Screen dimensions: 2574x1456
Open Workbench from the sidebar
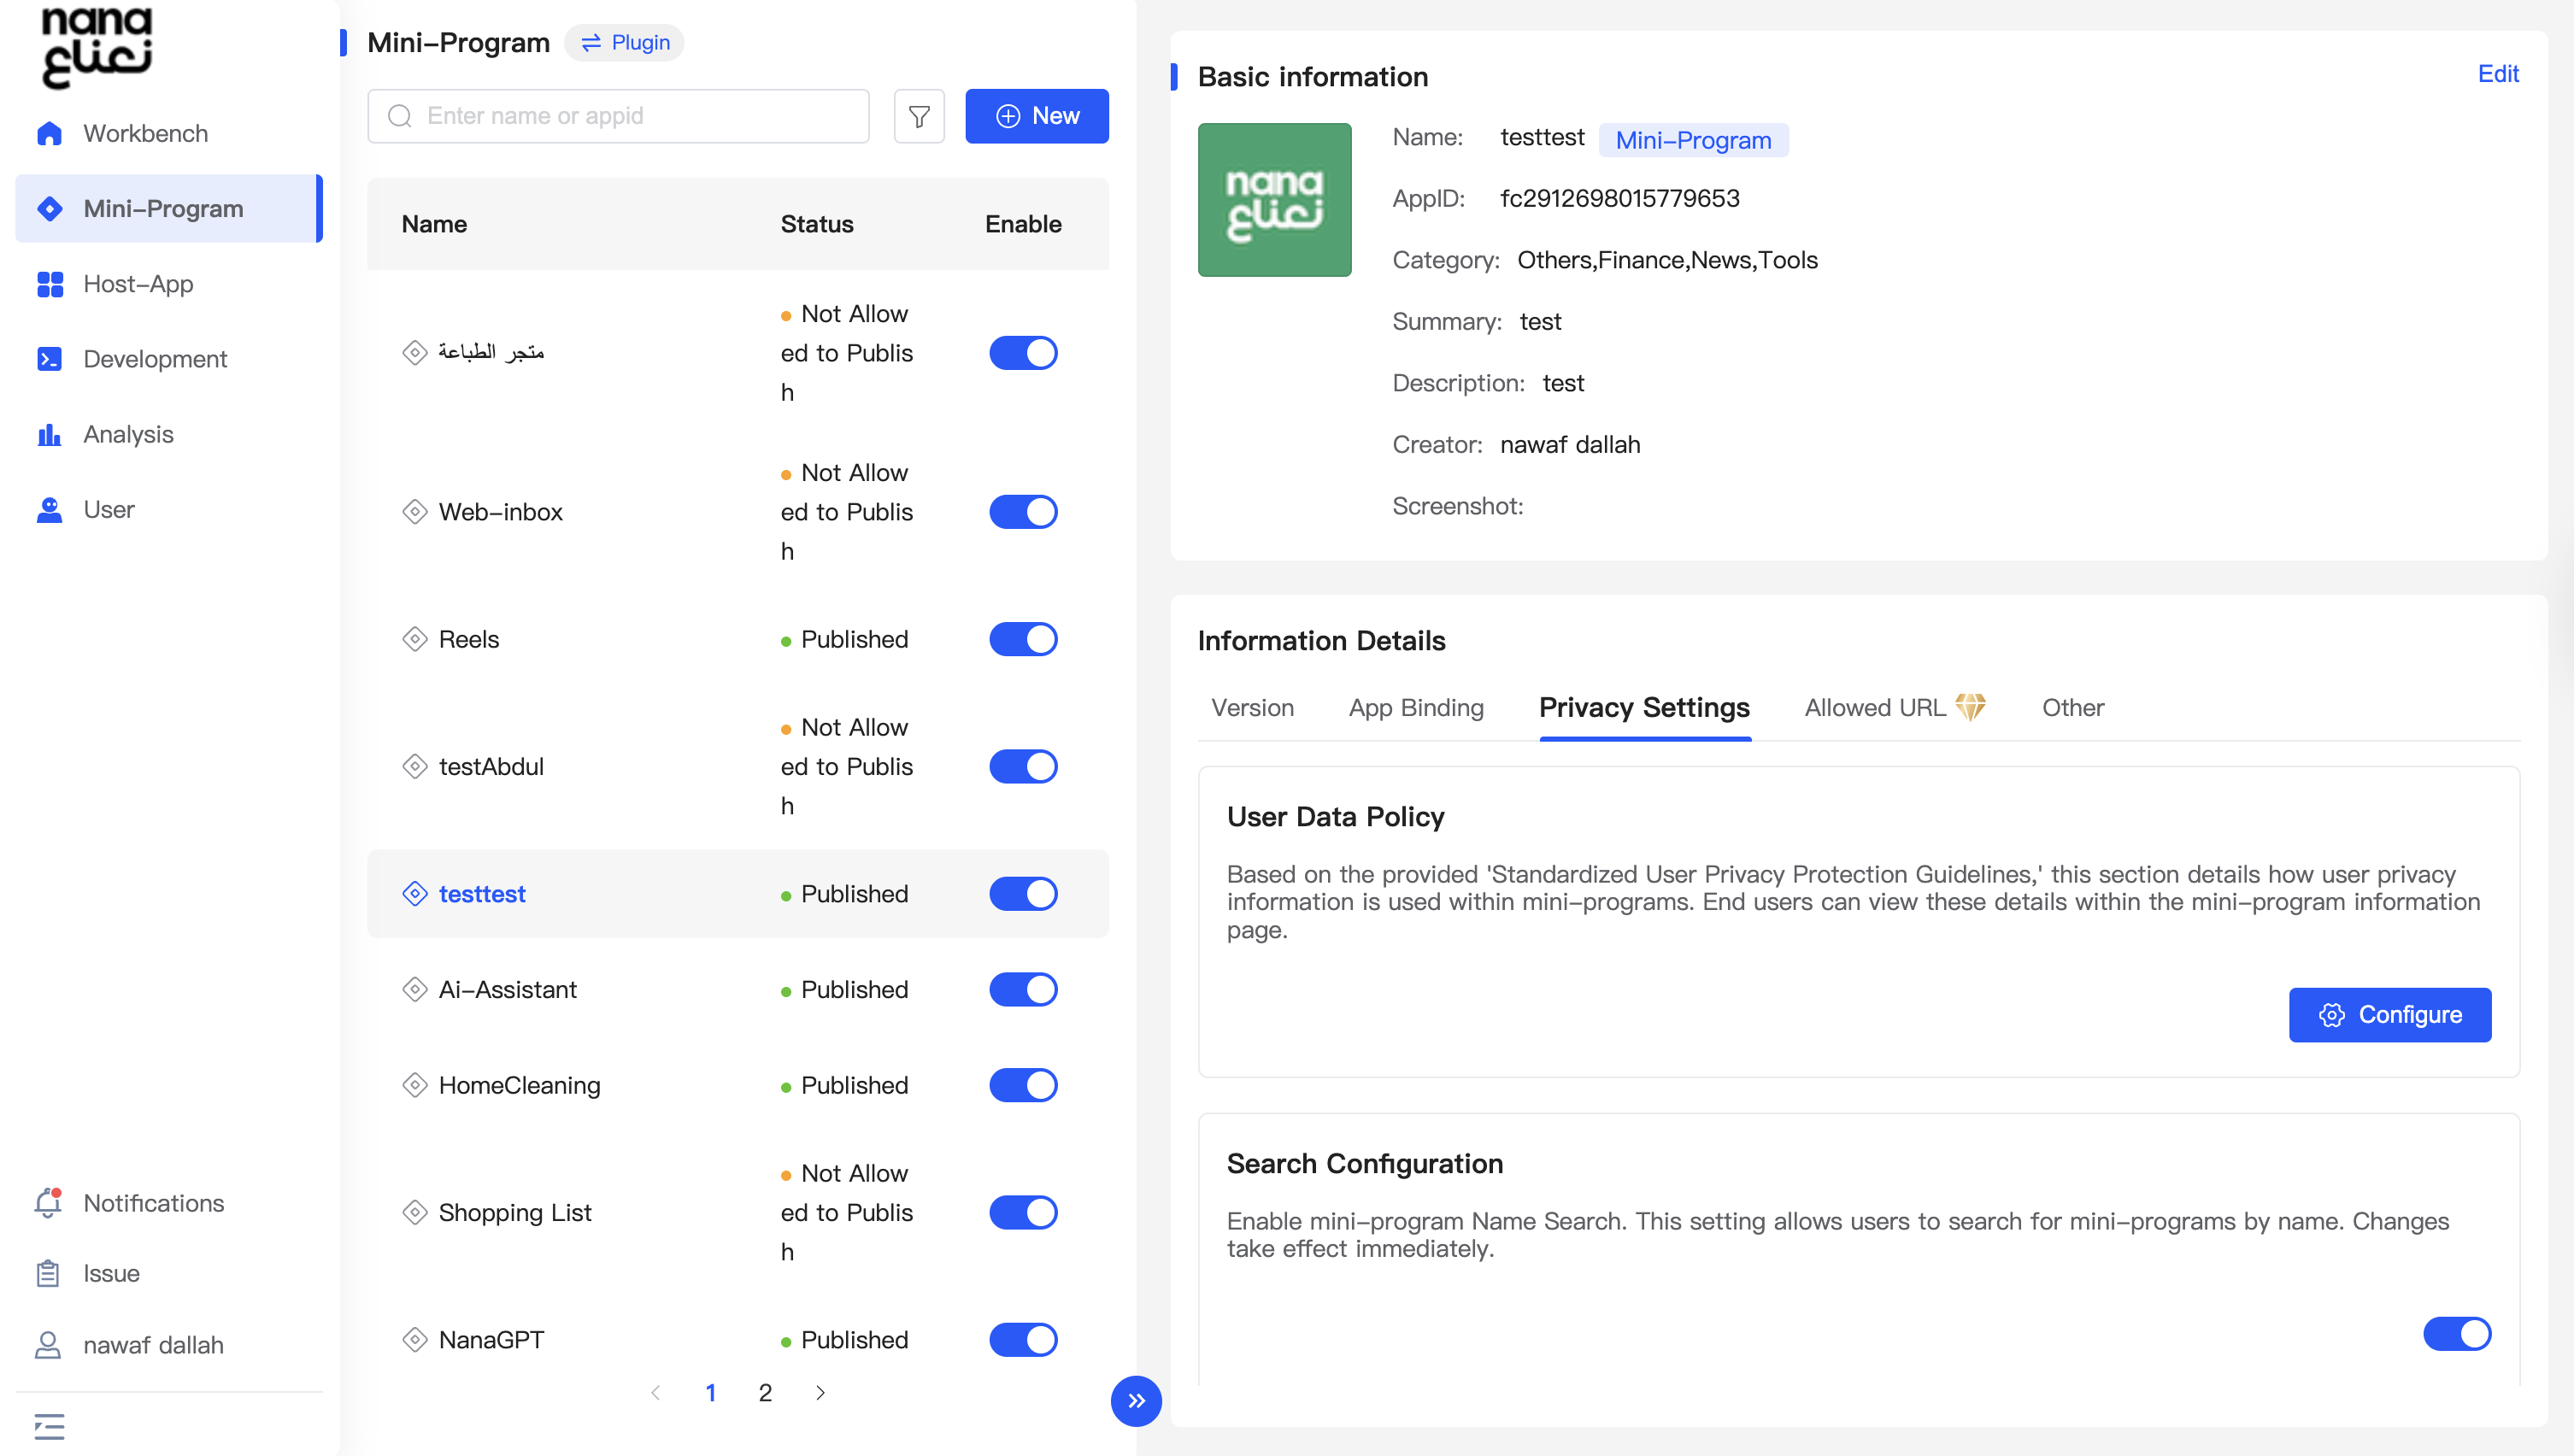click(x=145, y=133)
